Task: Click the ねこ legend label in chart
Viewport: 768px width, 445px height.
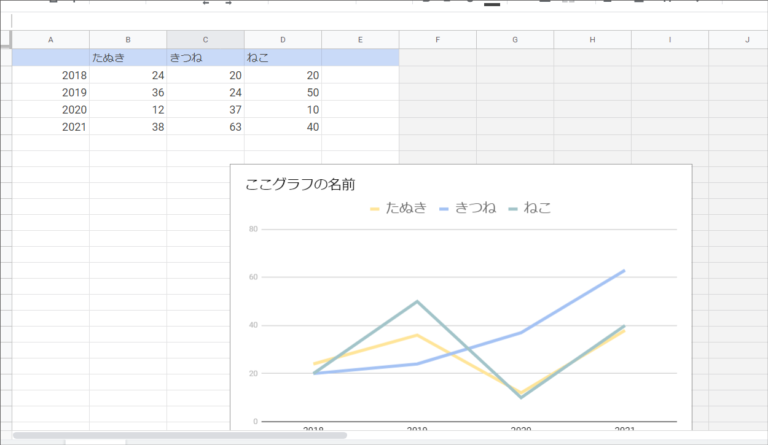Action: (537, 208)
